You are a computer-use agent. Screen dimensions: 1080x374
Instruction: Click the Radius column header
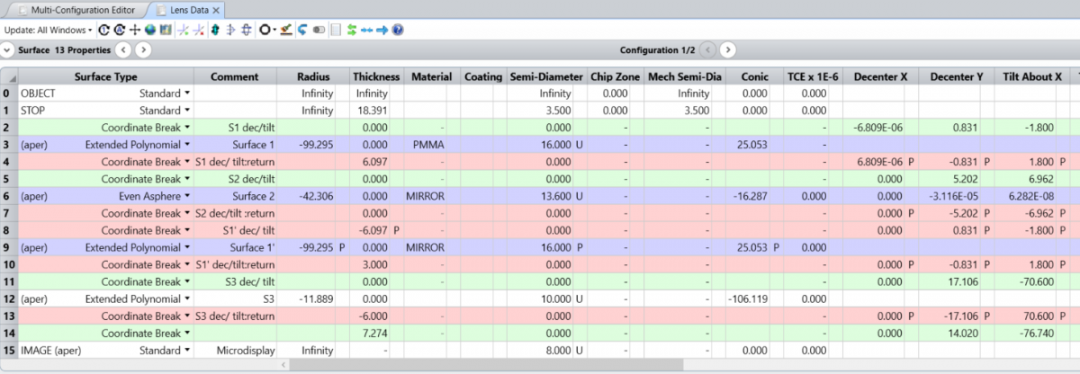click(x=313, y=76)
